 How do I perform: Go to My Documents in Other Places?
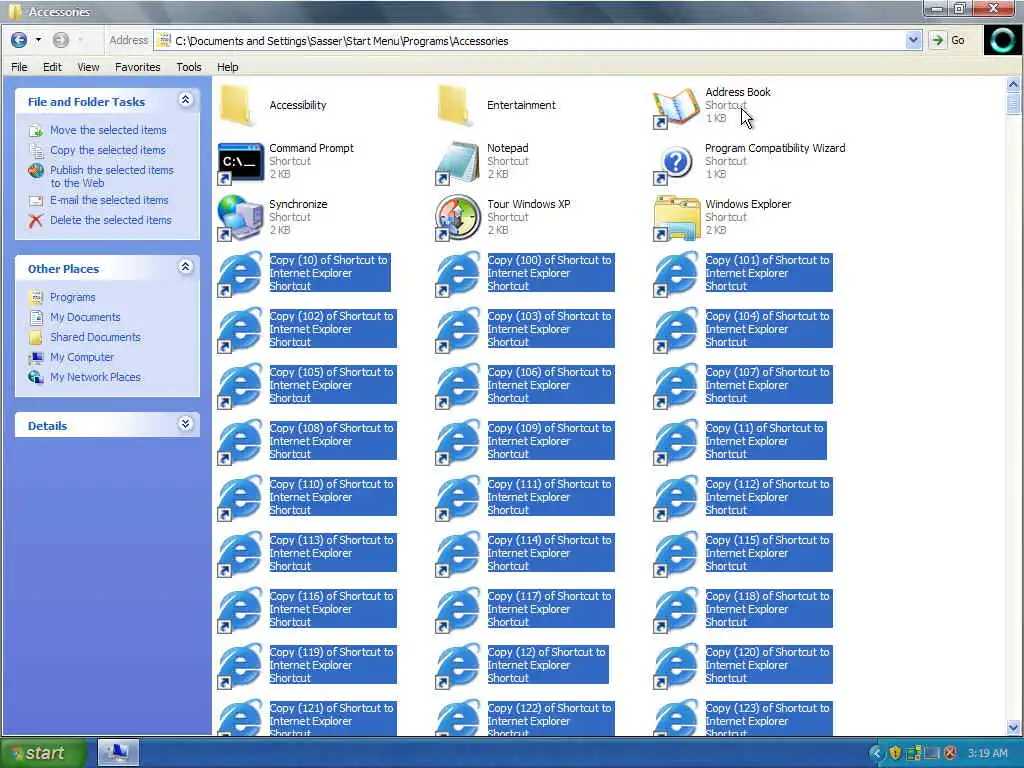(85, 317)
